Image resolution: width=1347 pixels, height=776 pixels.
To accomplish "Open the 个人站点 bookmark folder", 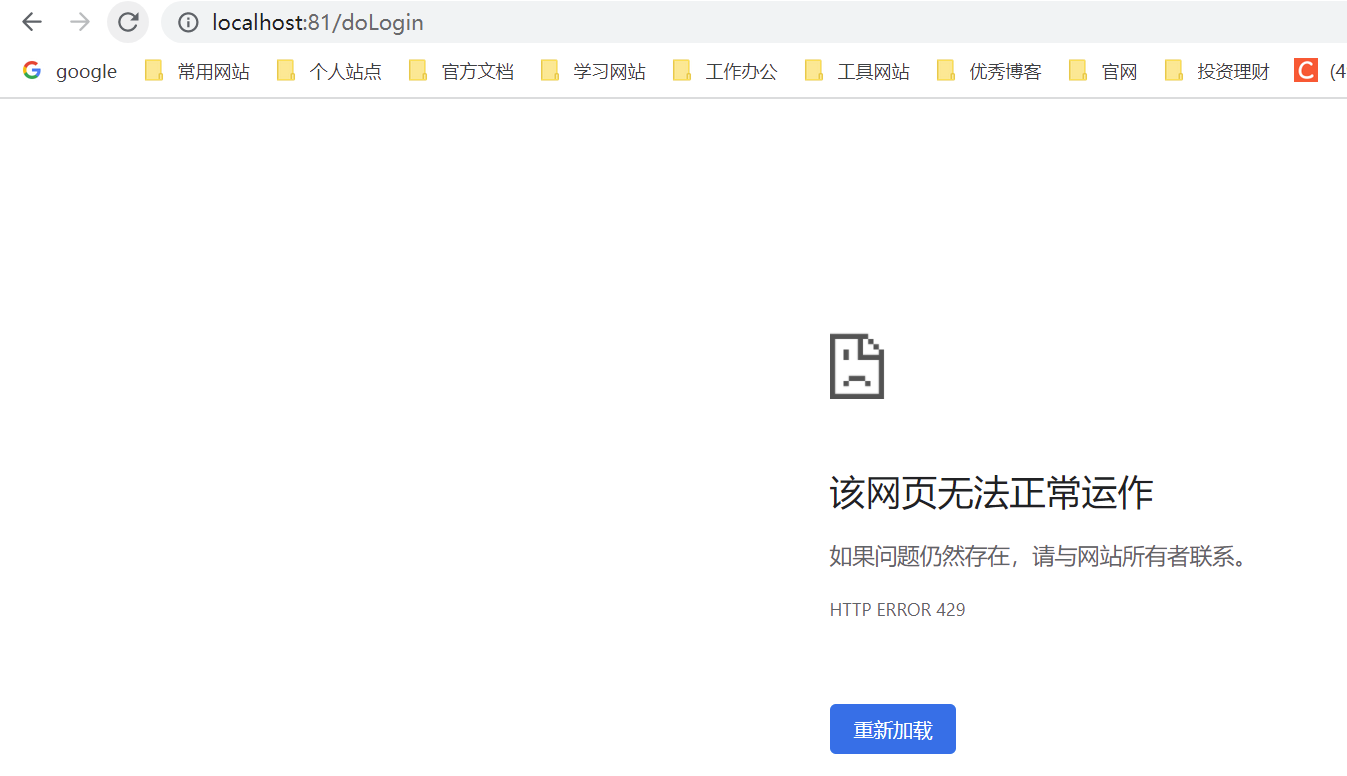I will click(329, 71).
